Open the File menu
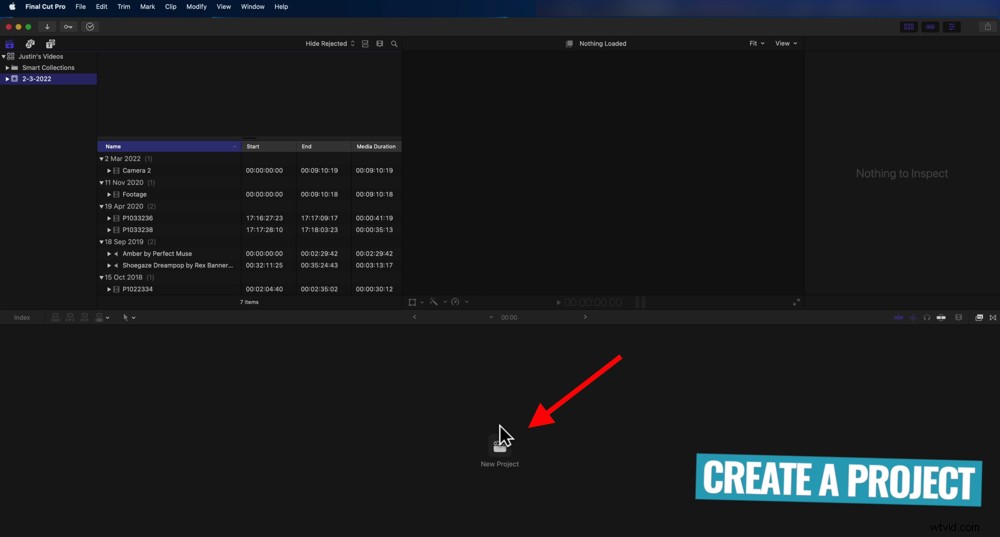The height and width of the screenshot is (537, 1000). [80, 6]
